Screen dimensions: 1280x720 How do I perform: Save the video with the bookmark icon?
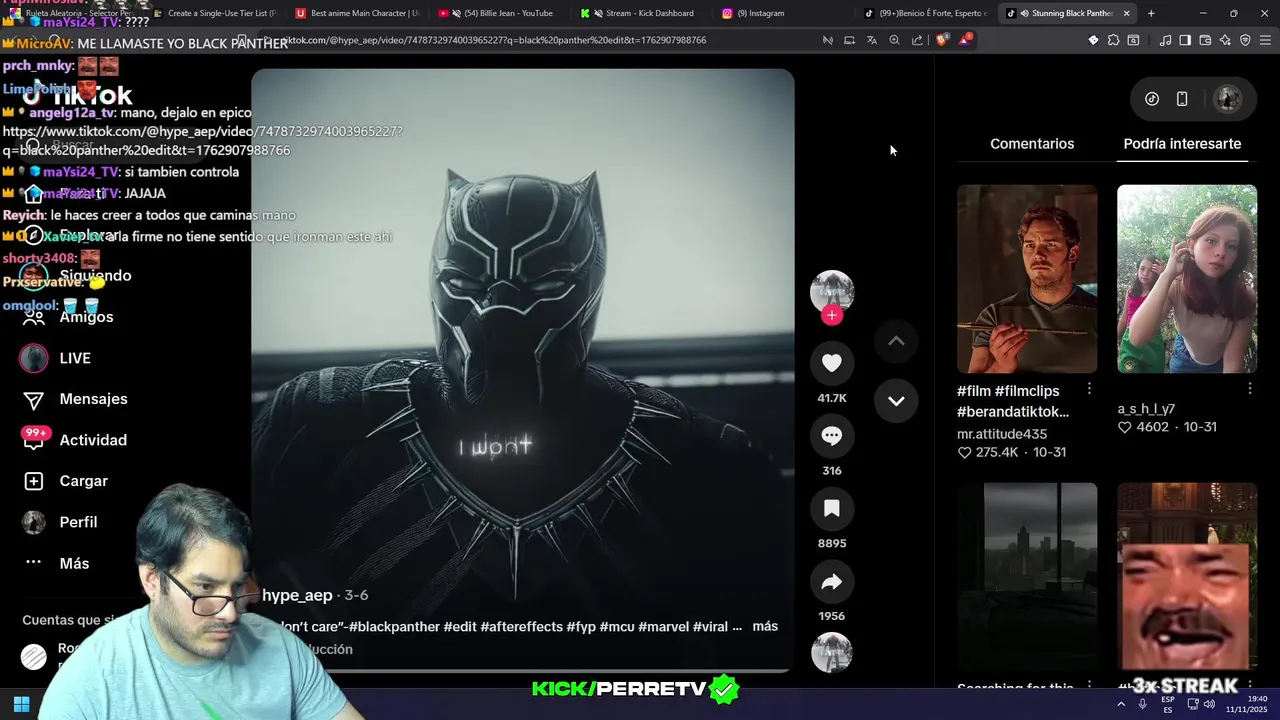tap(832, 509)
